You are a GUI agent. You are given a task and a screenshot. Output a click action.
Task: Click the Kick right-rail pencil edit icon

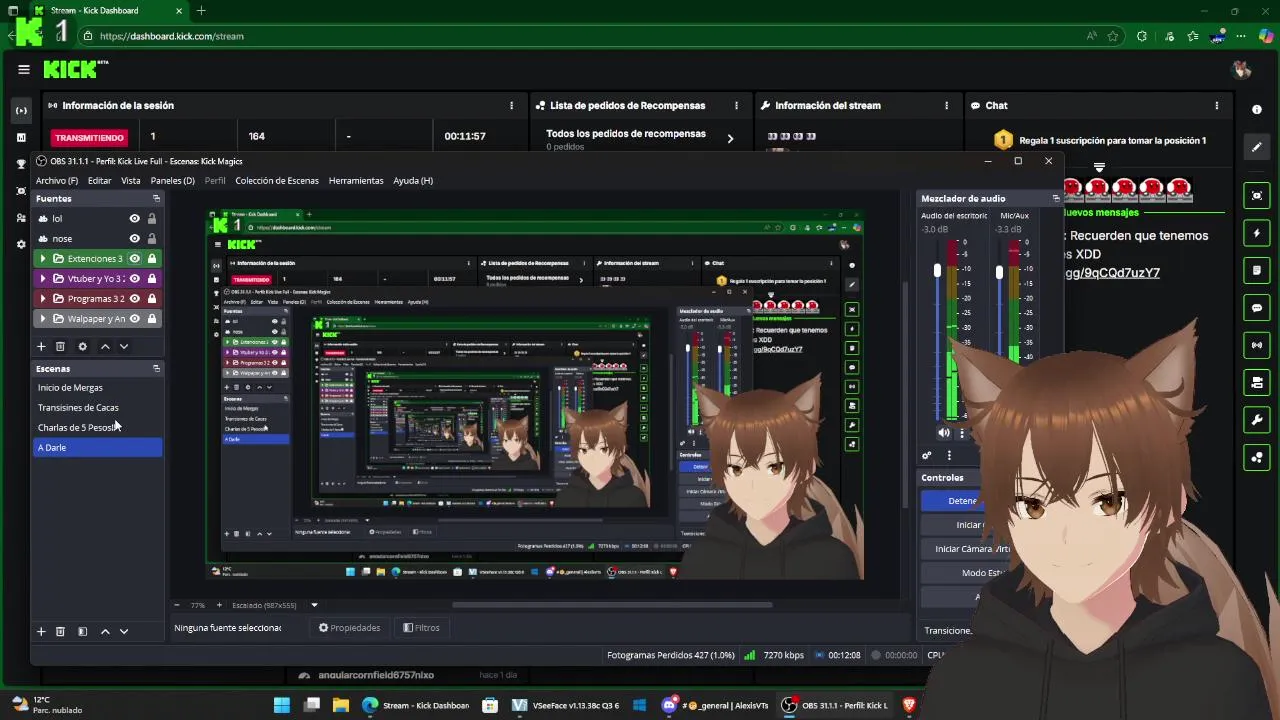1257,147
